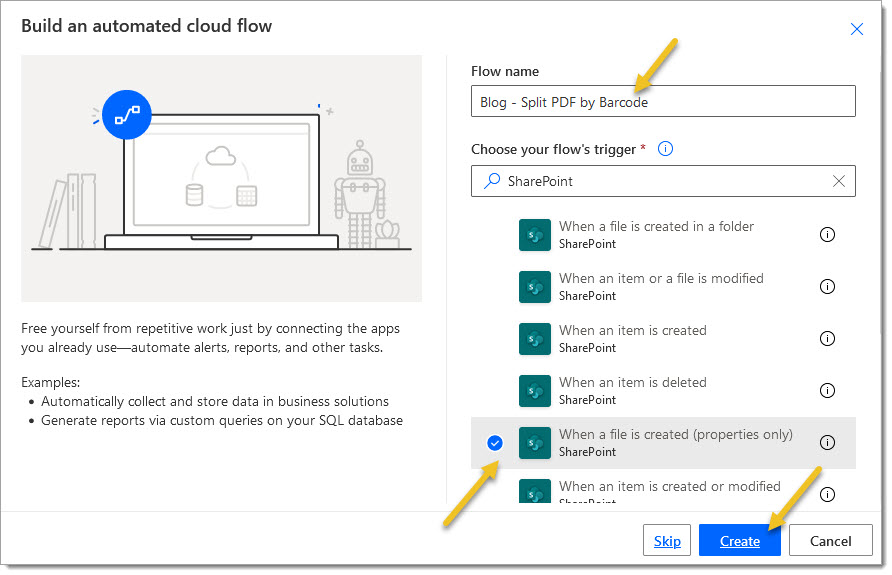
Task: Show info for When an item is created or modified
Action: click(827, 494)
